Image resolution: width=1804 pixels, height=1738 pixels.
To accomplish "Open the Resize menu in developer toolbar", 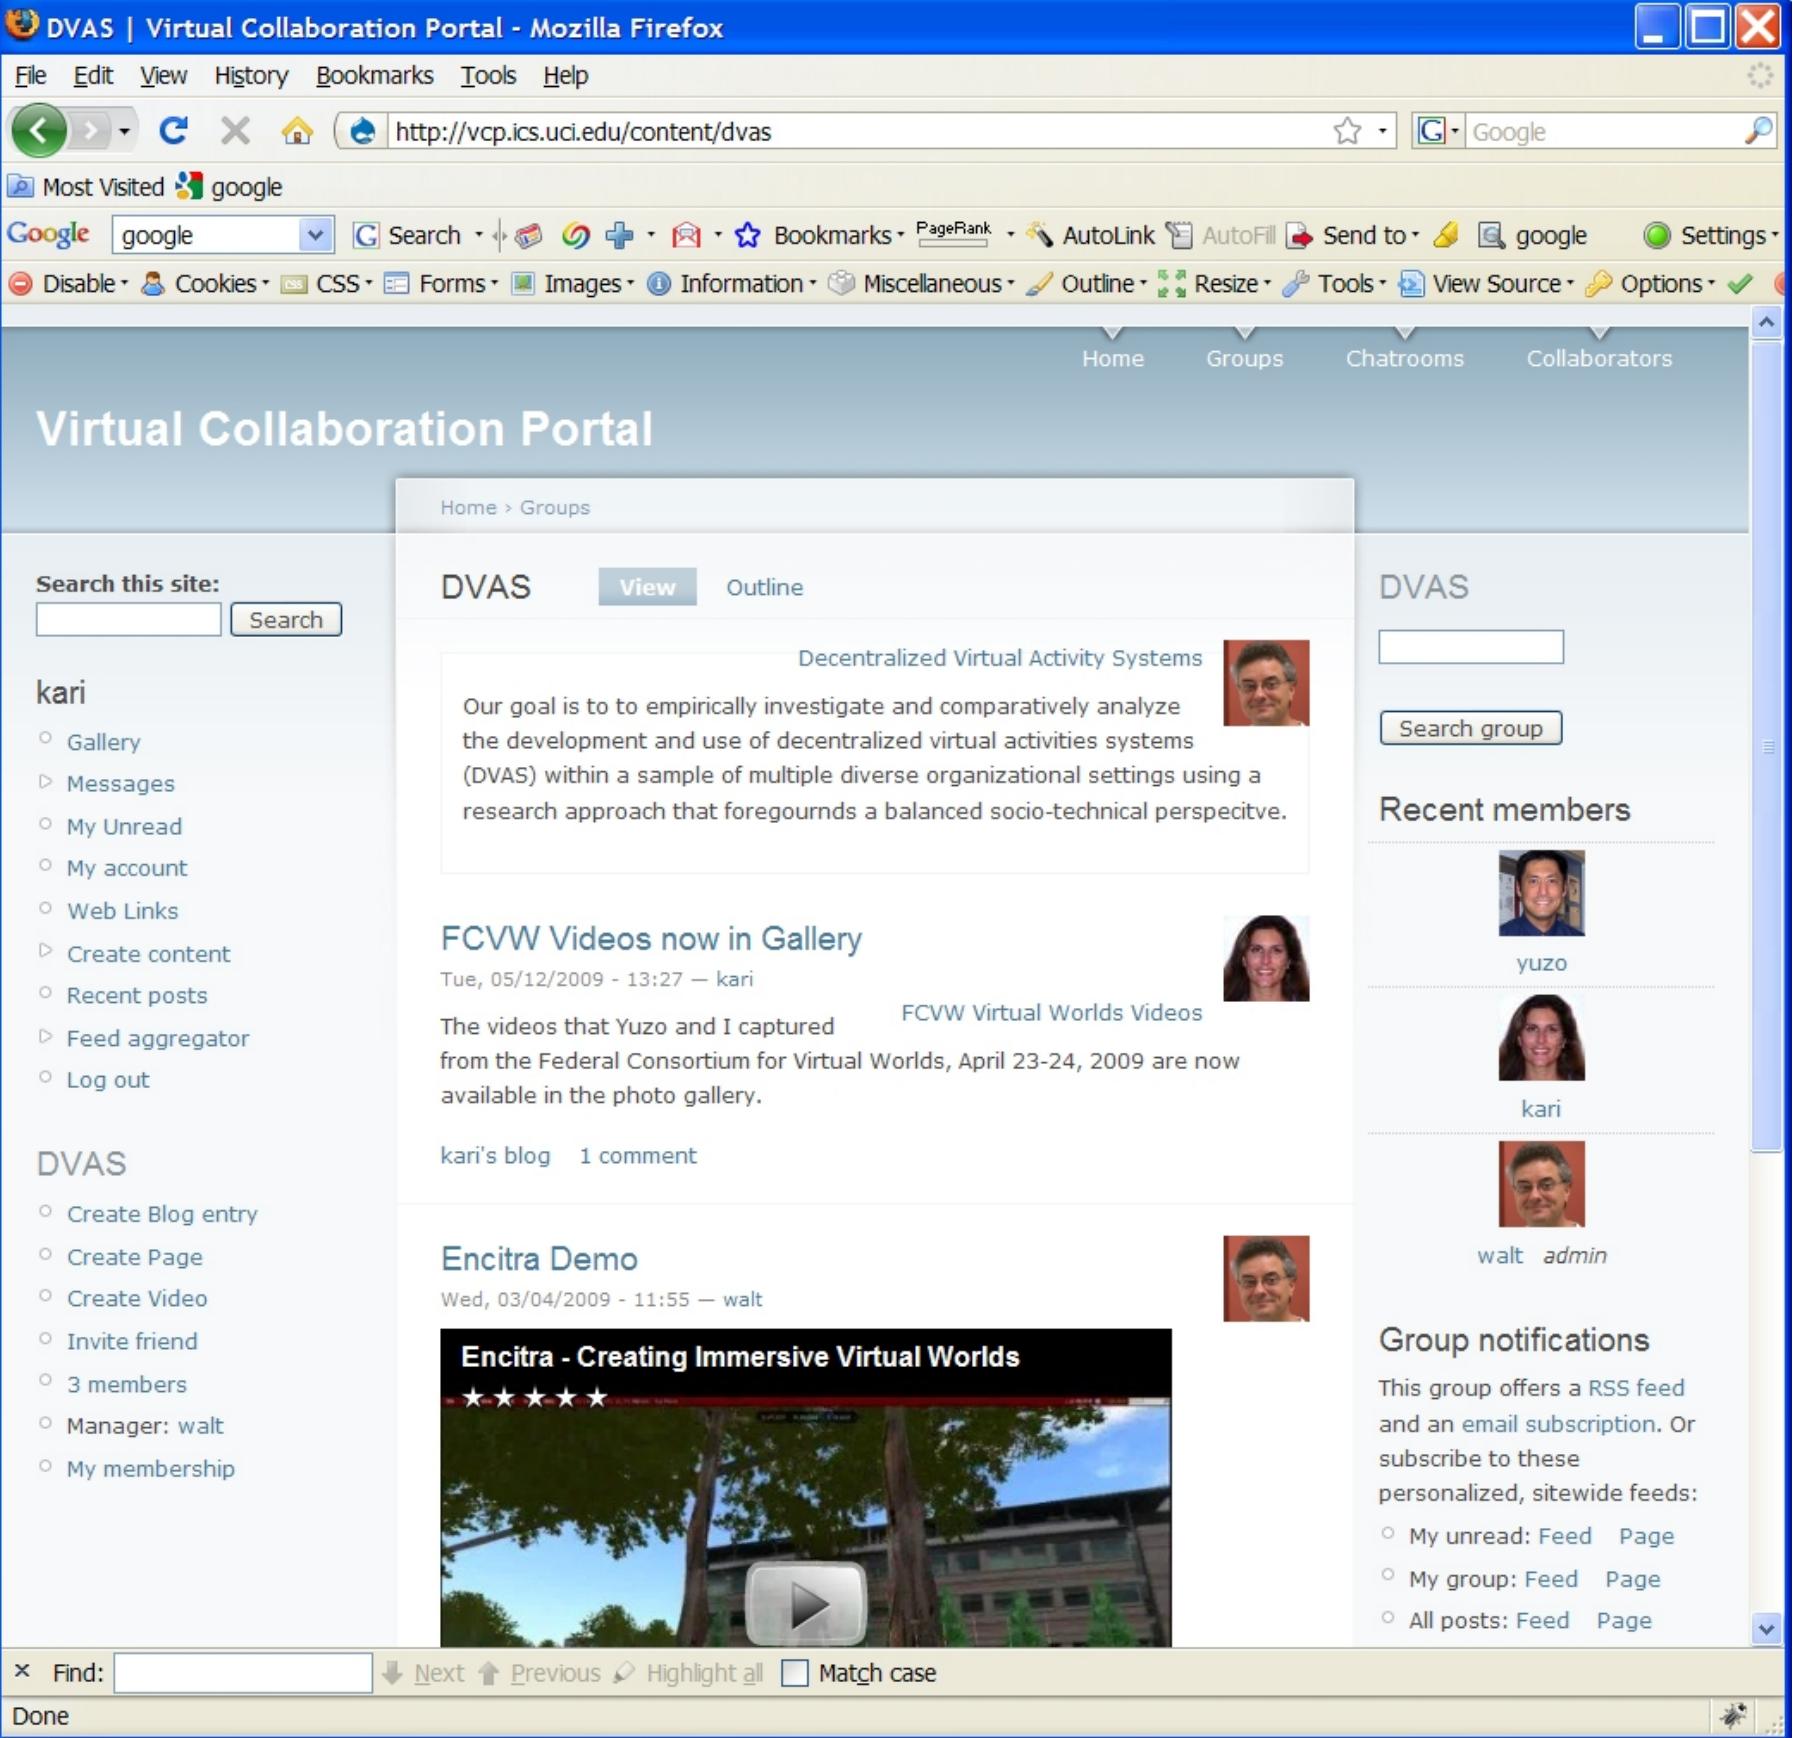I will tap(1214, 284).
